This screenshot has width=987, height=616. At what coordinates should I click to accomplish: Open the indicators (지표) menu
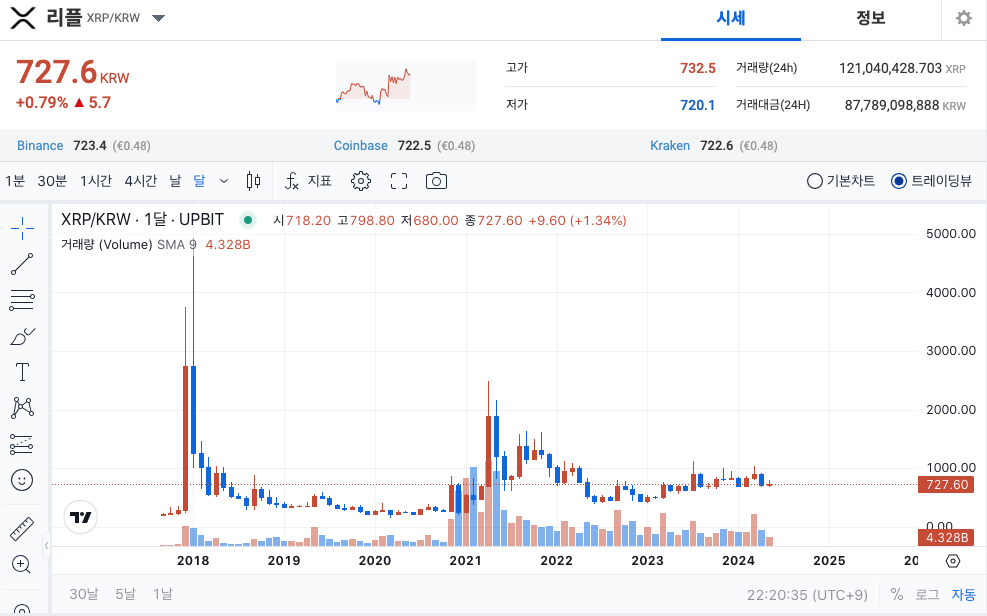pos(308,181)
